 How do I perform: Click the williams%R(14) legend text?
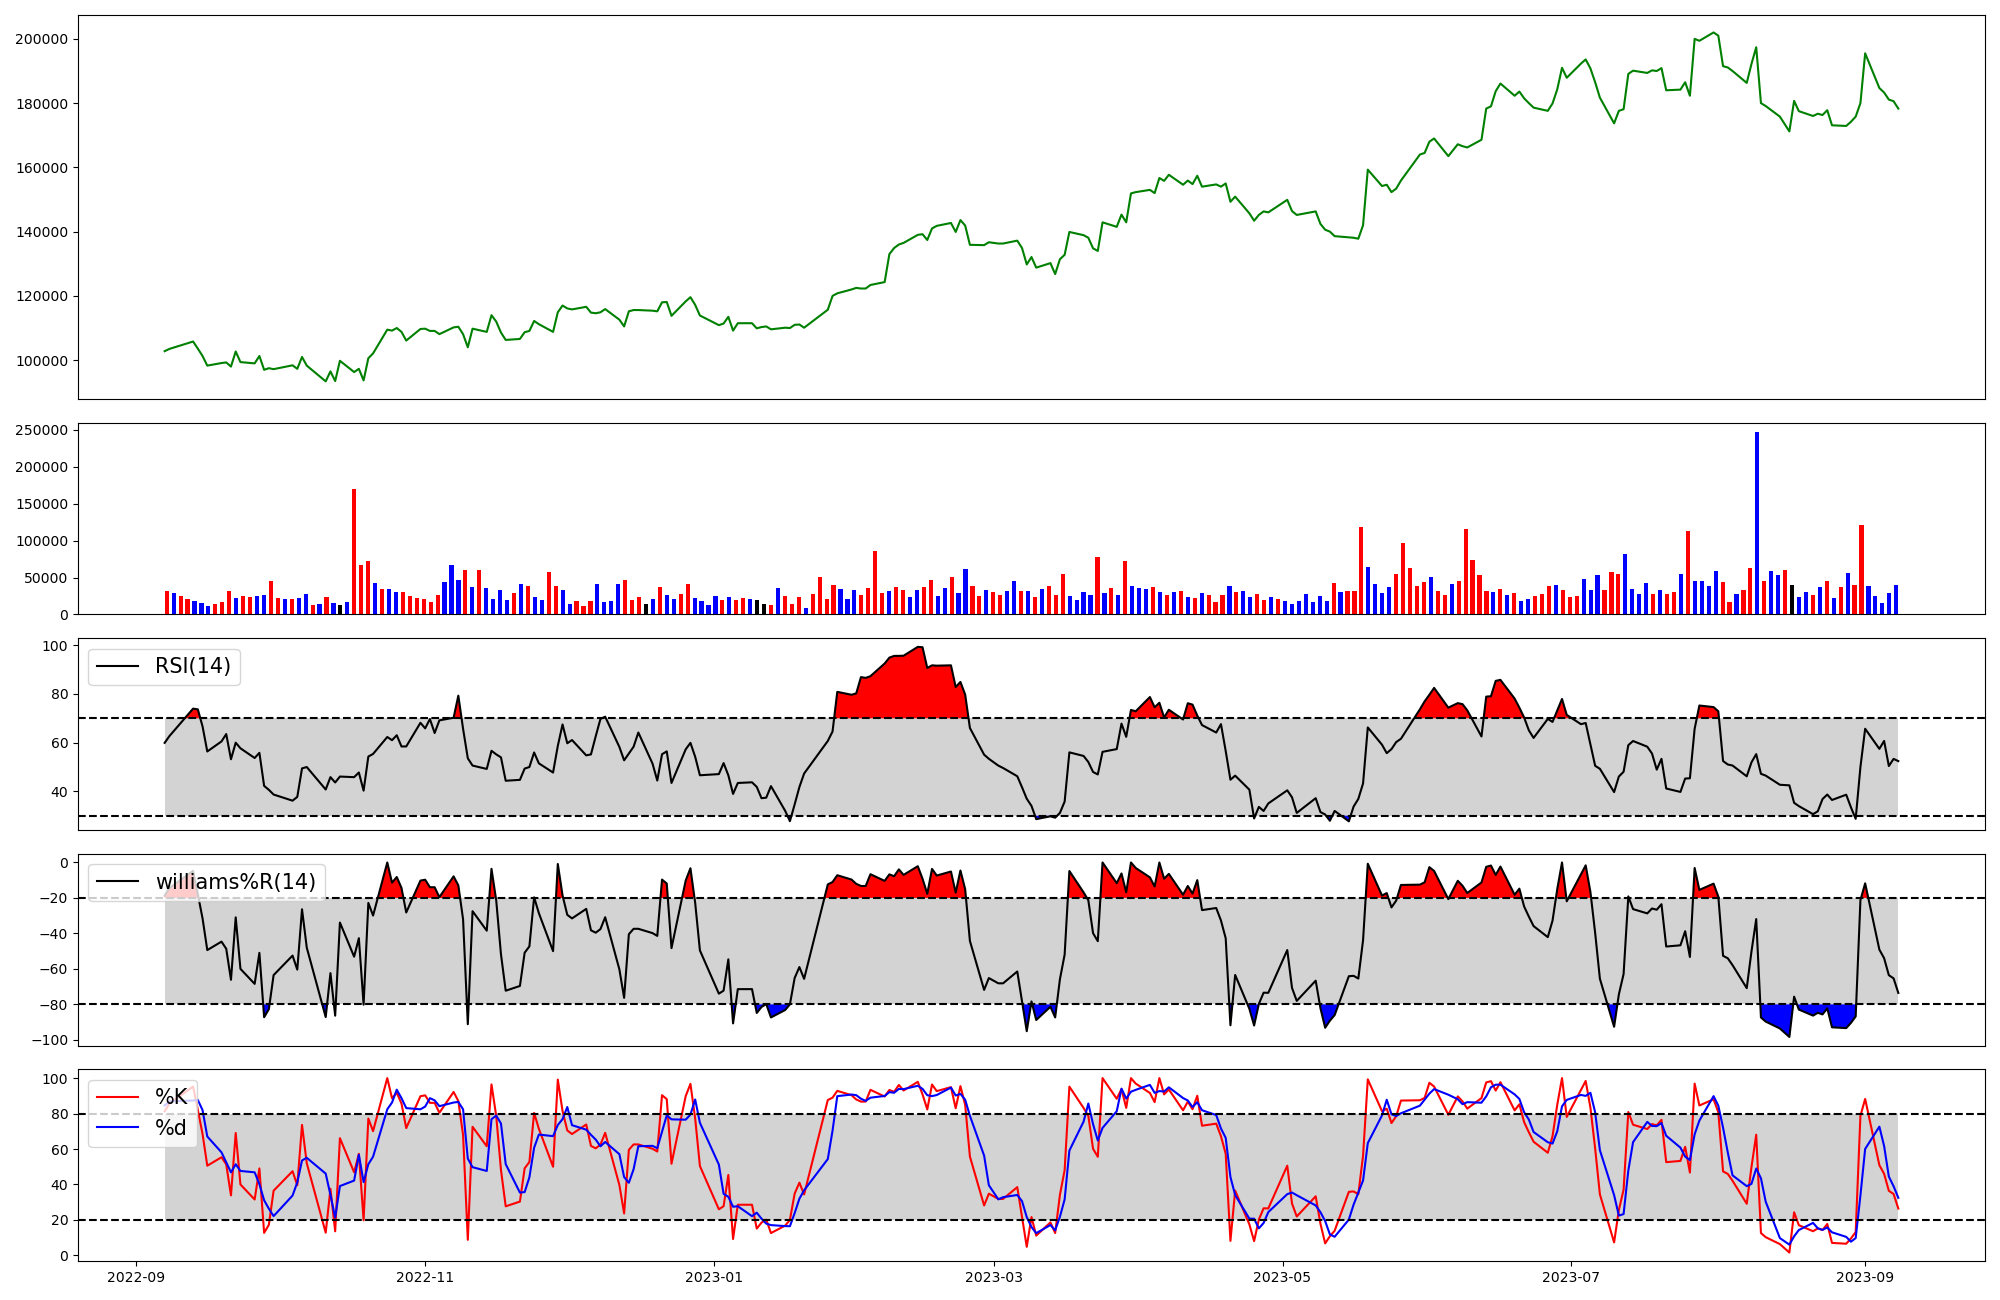(235, 882)
